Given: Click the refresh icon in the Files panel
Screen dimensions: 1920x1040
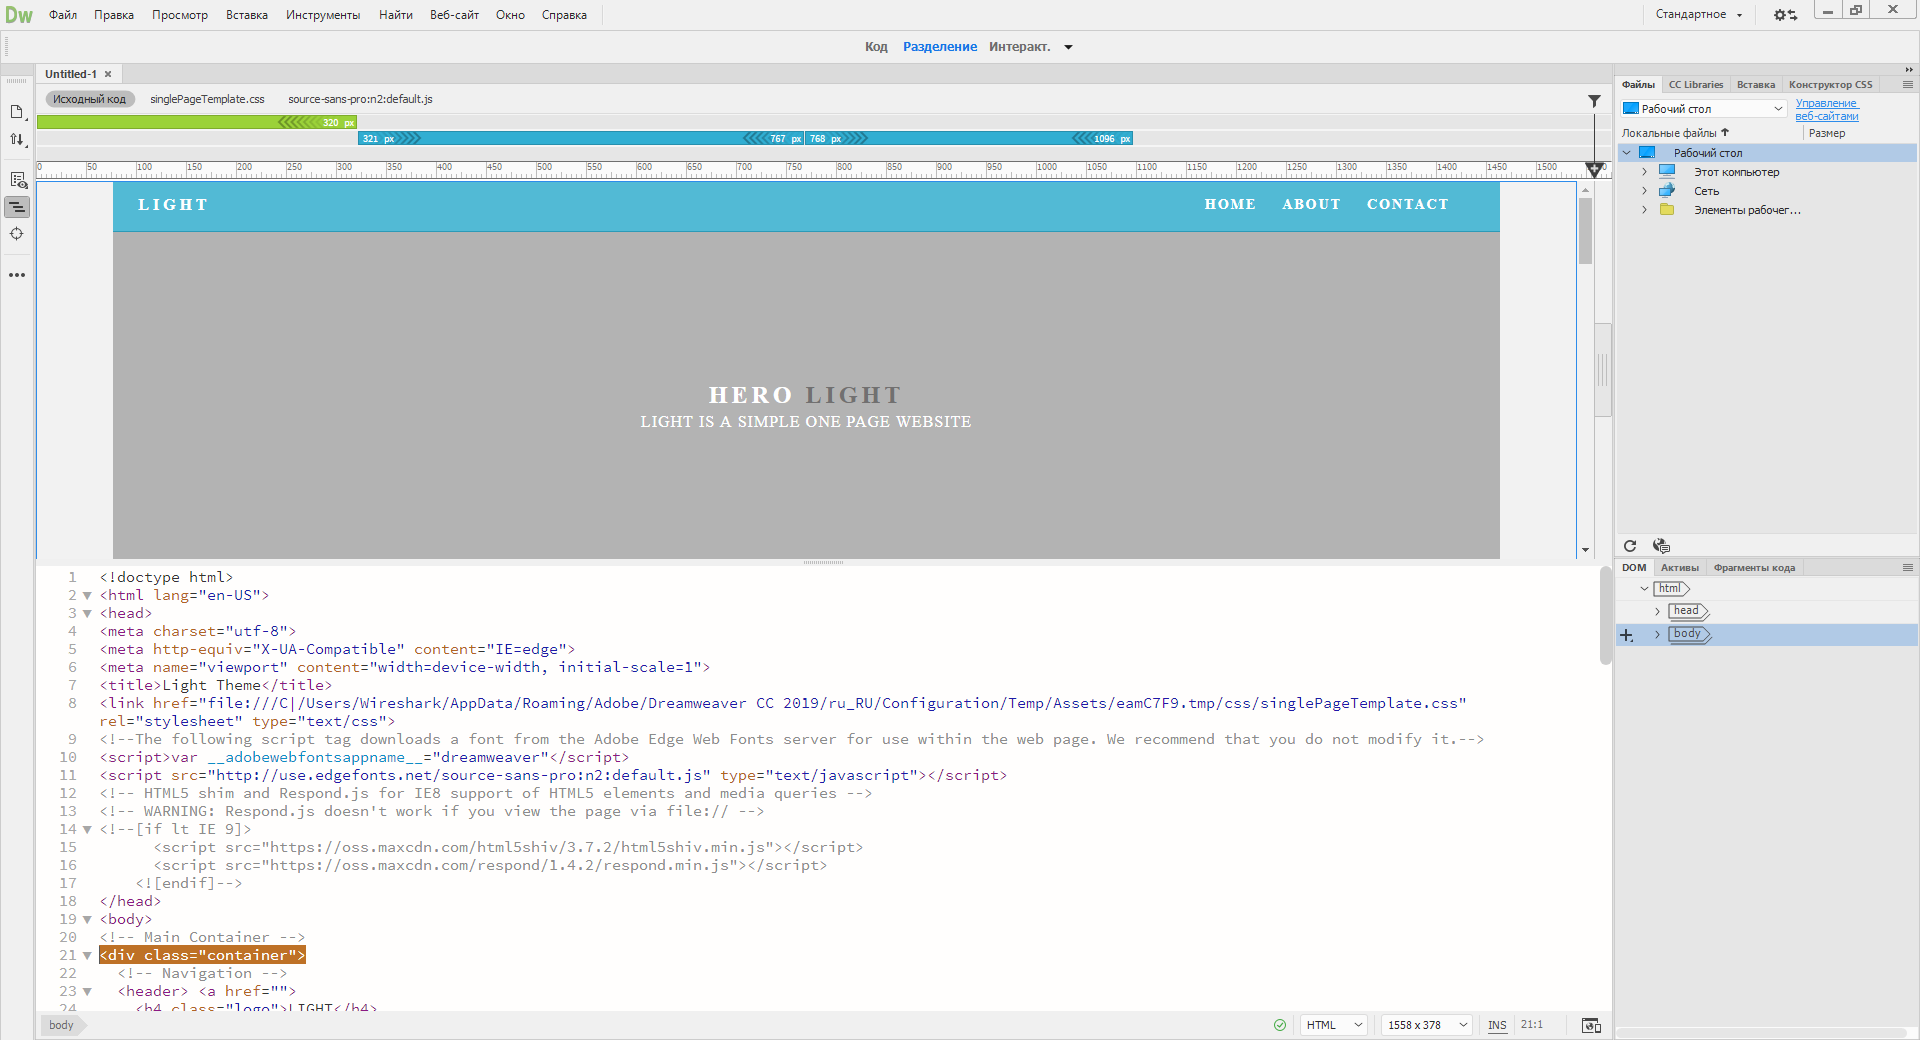Looking at the screenshot, I should [1630, 546].
